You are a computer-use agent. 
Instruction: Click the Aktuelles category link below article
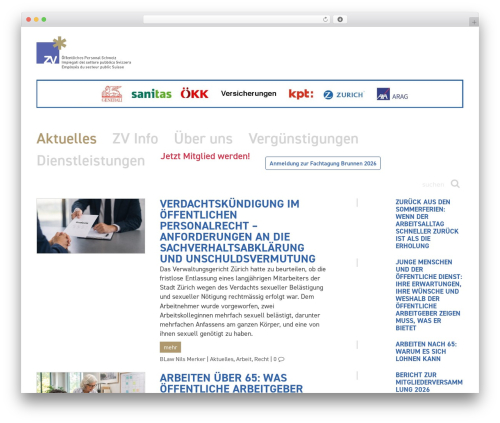[221, 359]
